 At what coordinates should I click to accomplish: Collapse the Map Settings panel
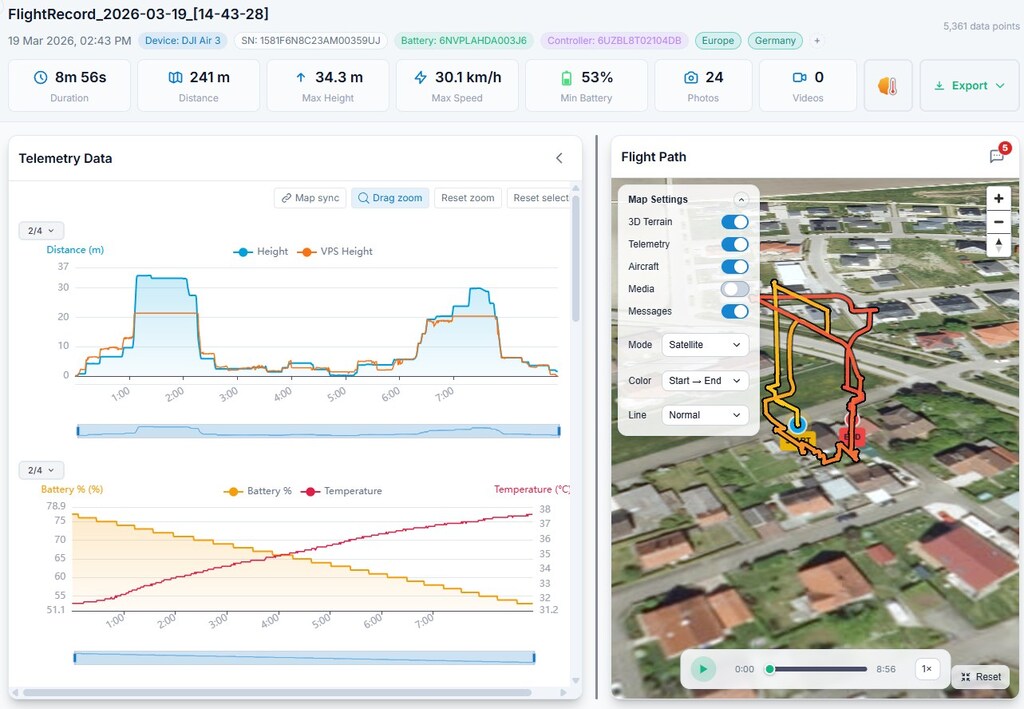pos(741,199)
